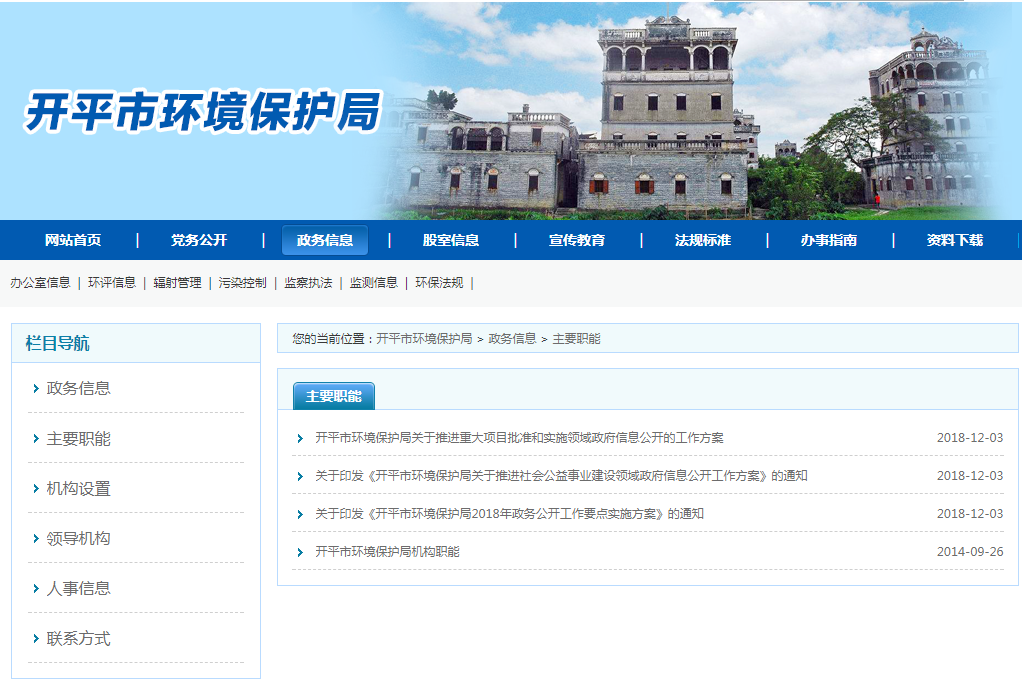Select 主要职能 in the sidebar list
The width and height of the screenshot is (1022, 695).
pos(78,438)
